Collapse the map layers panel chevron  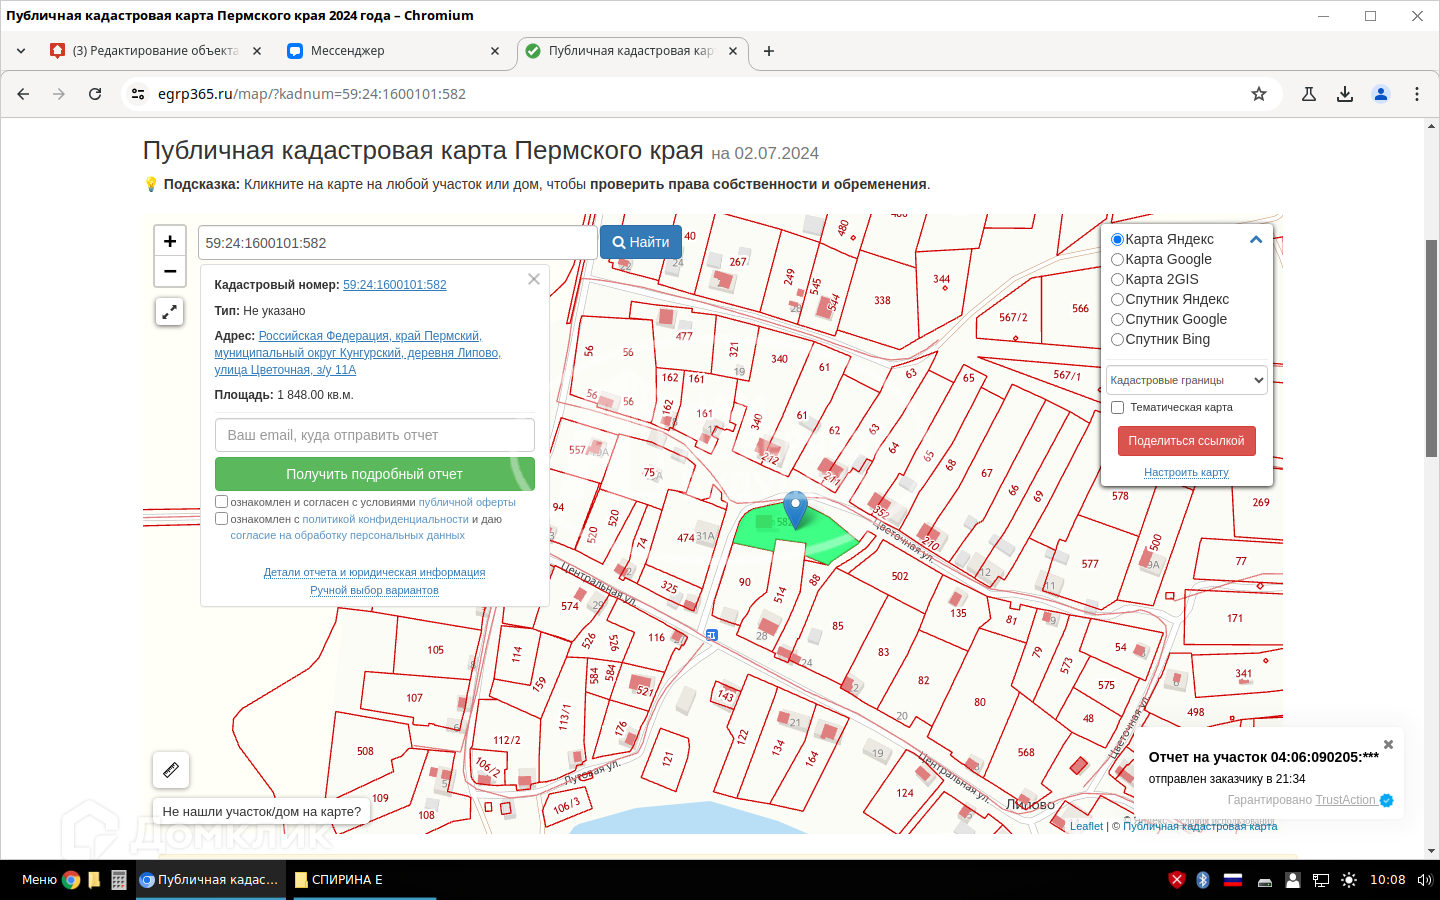1256,240
